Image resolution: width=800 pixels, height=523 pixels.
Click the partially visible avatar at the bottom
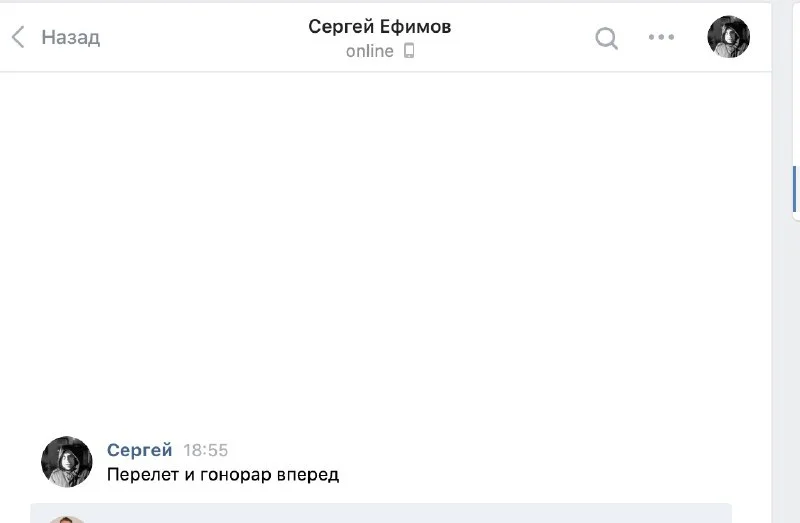(x=66, y=519)
